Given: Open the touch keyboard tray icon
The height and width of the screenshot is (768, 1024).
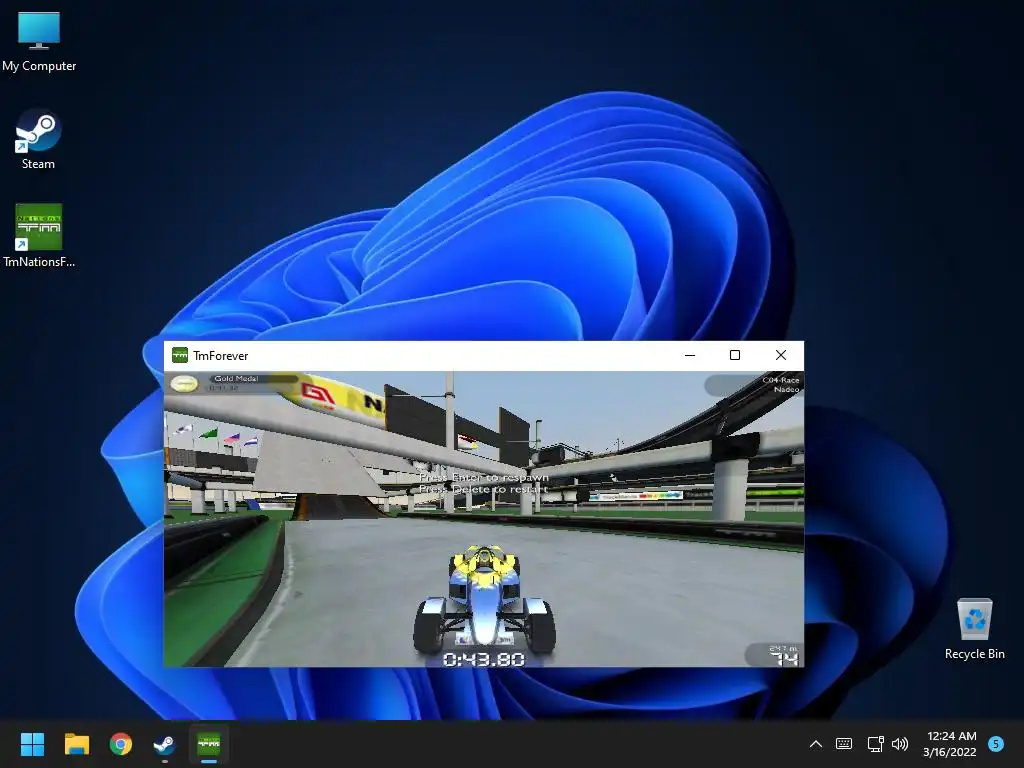Looking at the screenshot, I should click(844, 744).
